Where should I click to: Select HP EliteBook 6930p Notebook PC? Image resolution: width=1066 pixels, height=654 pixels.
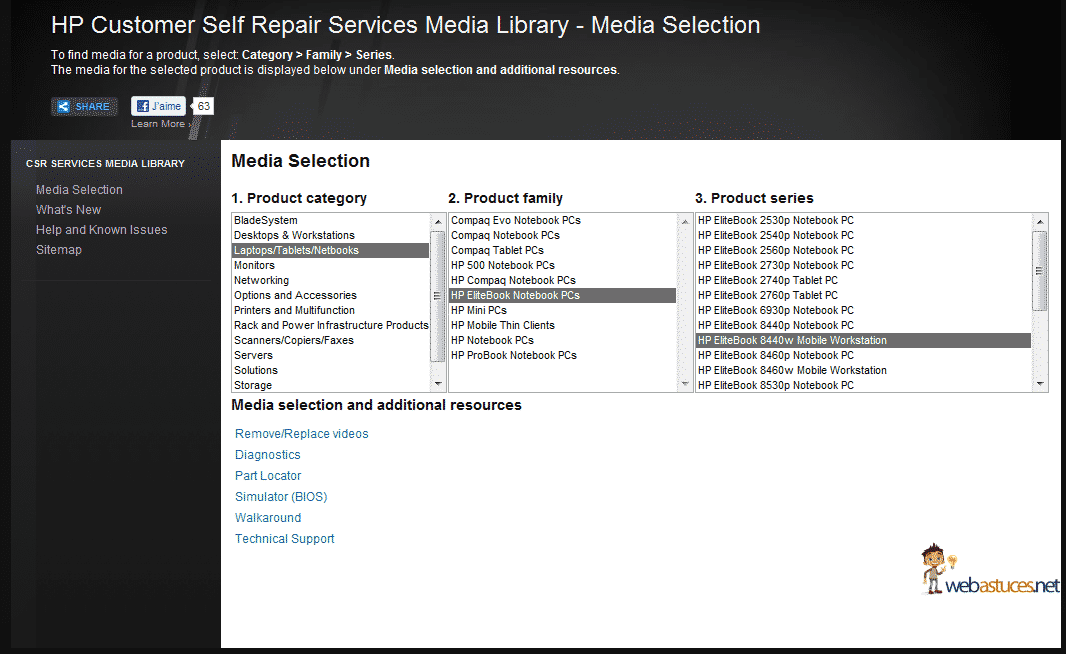click(863, 310)
